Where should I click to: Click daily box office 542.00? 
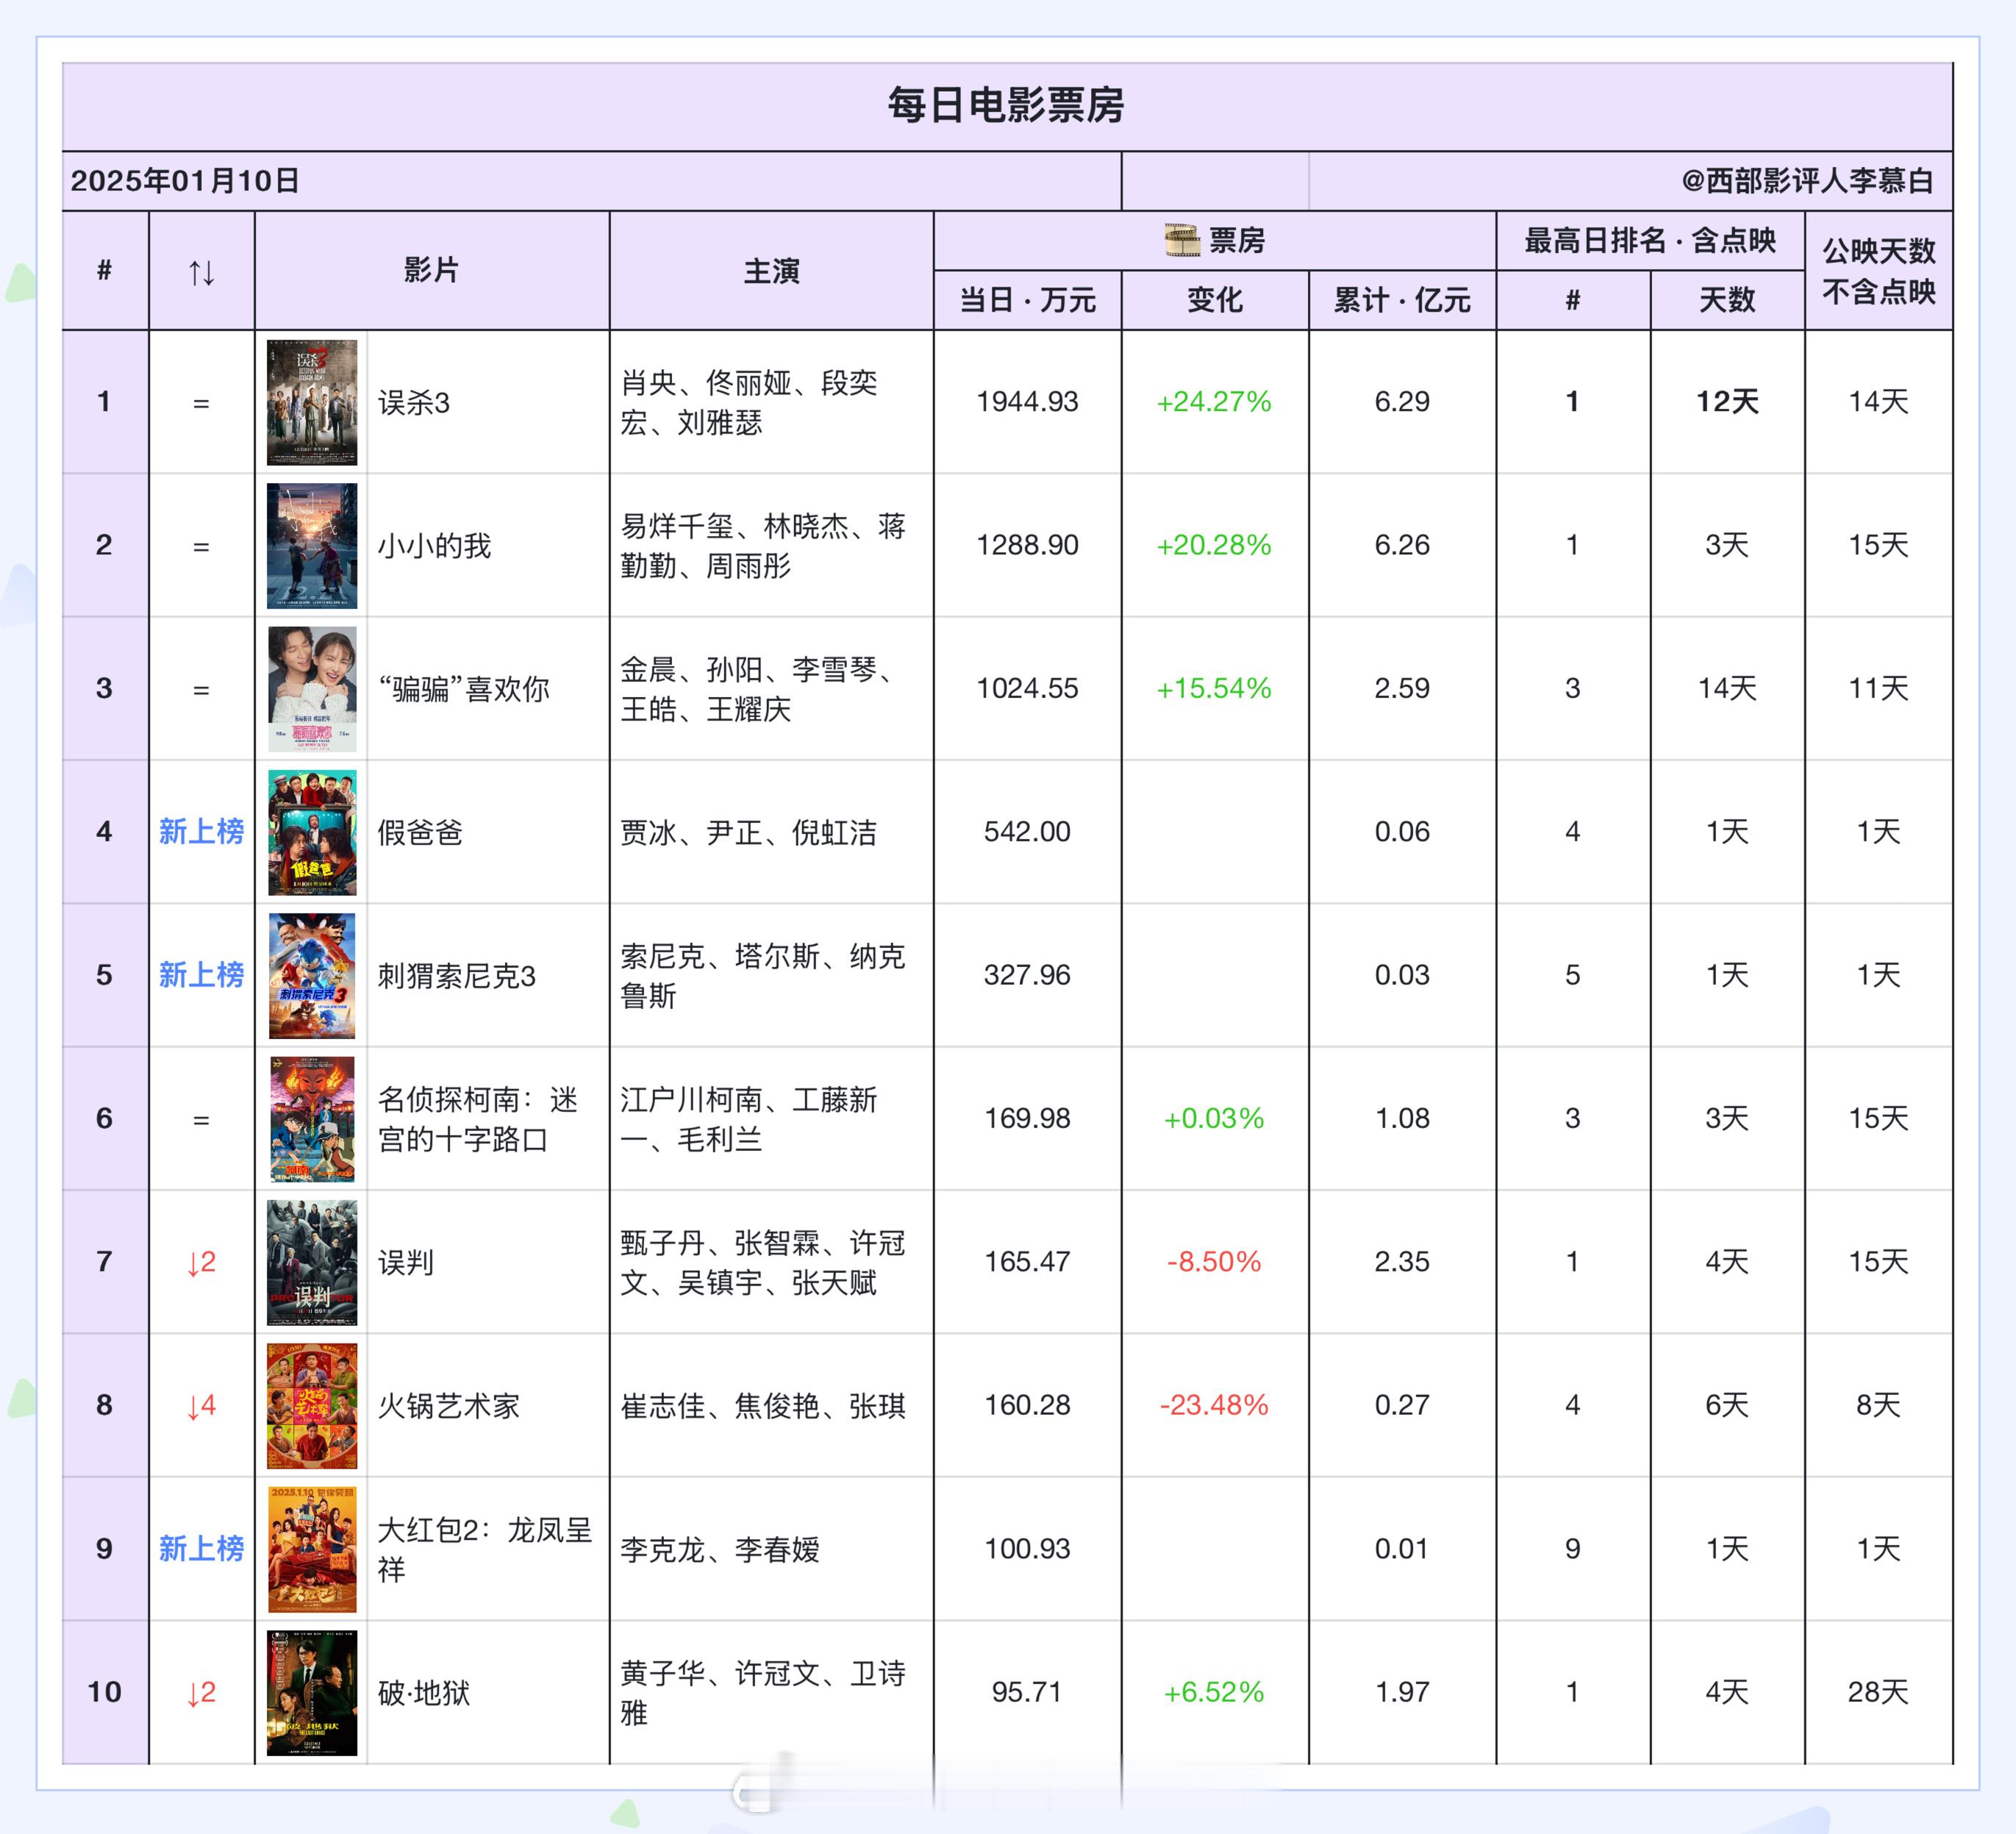tap(1027, 831)
